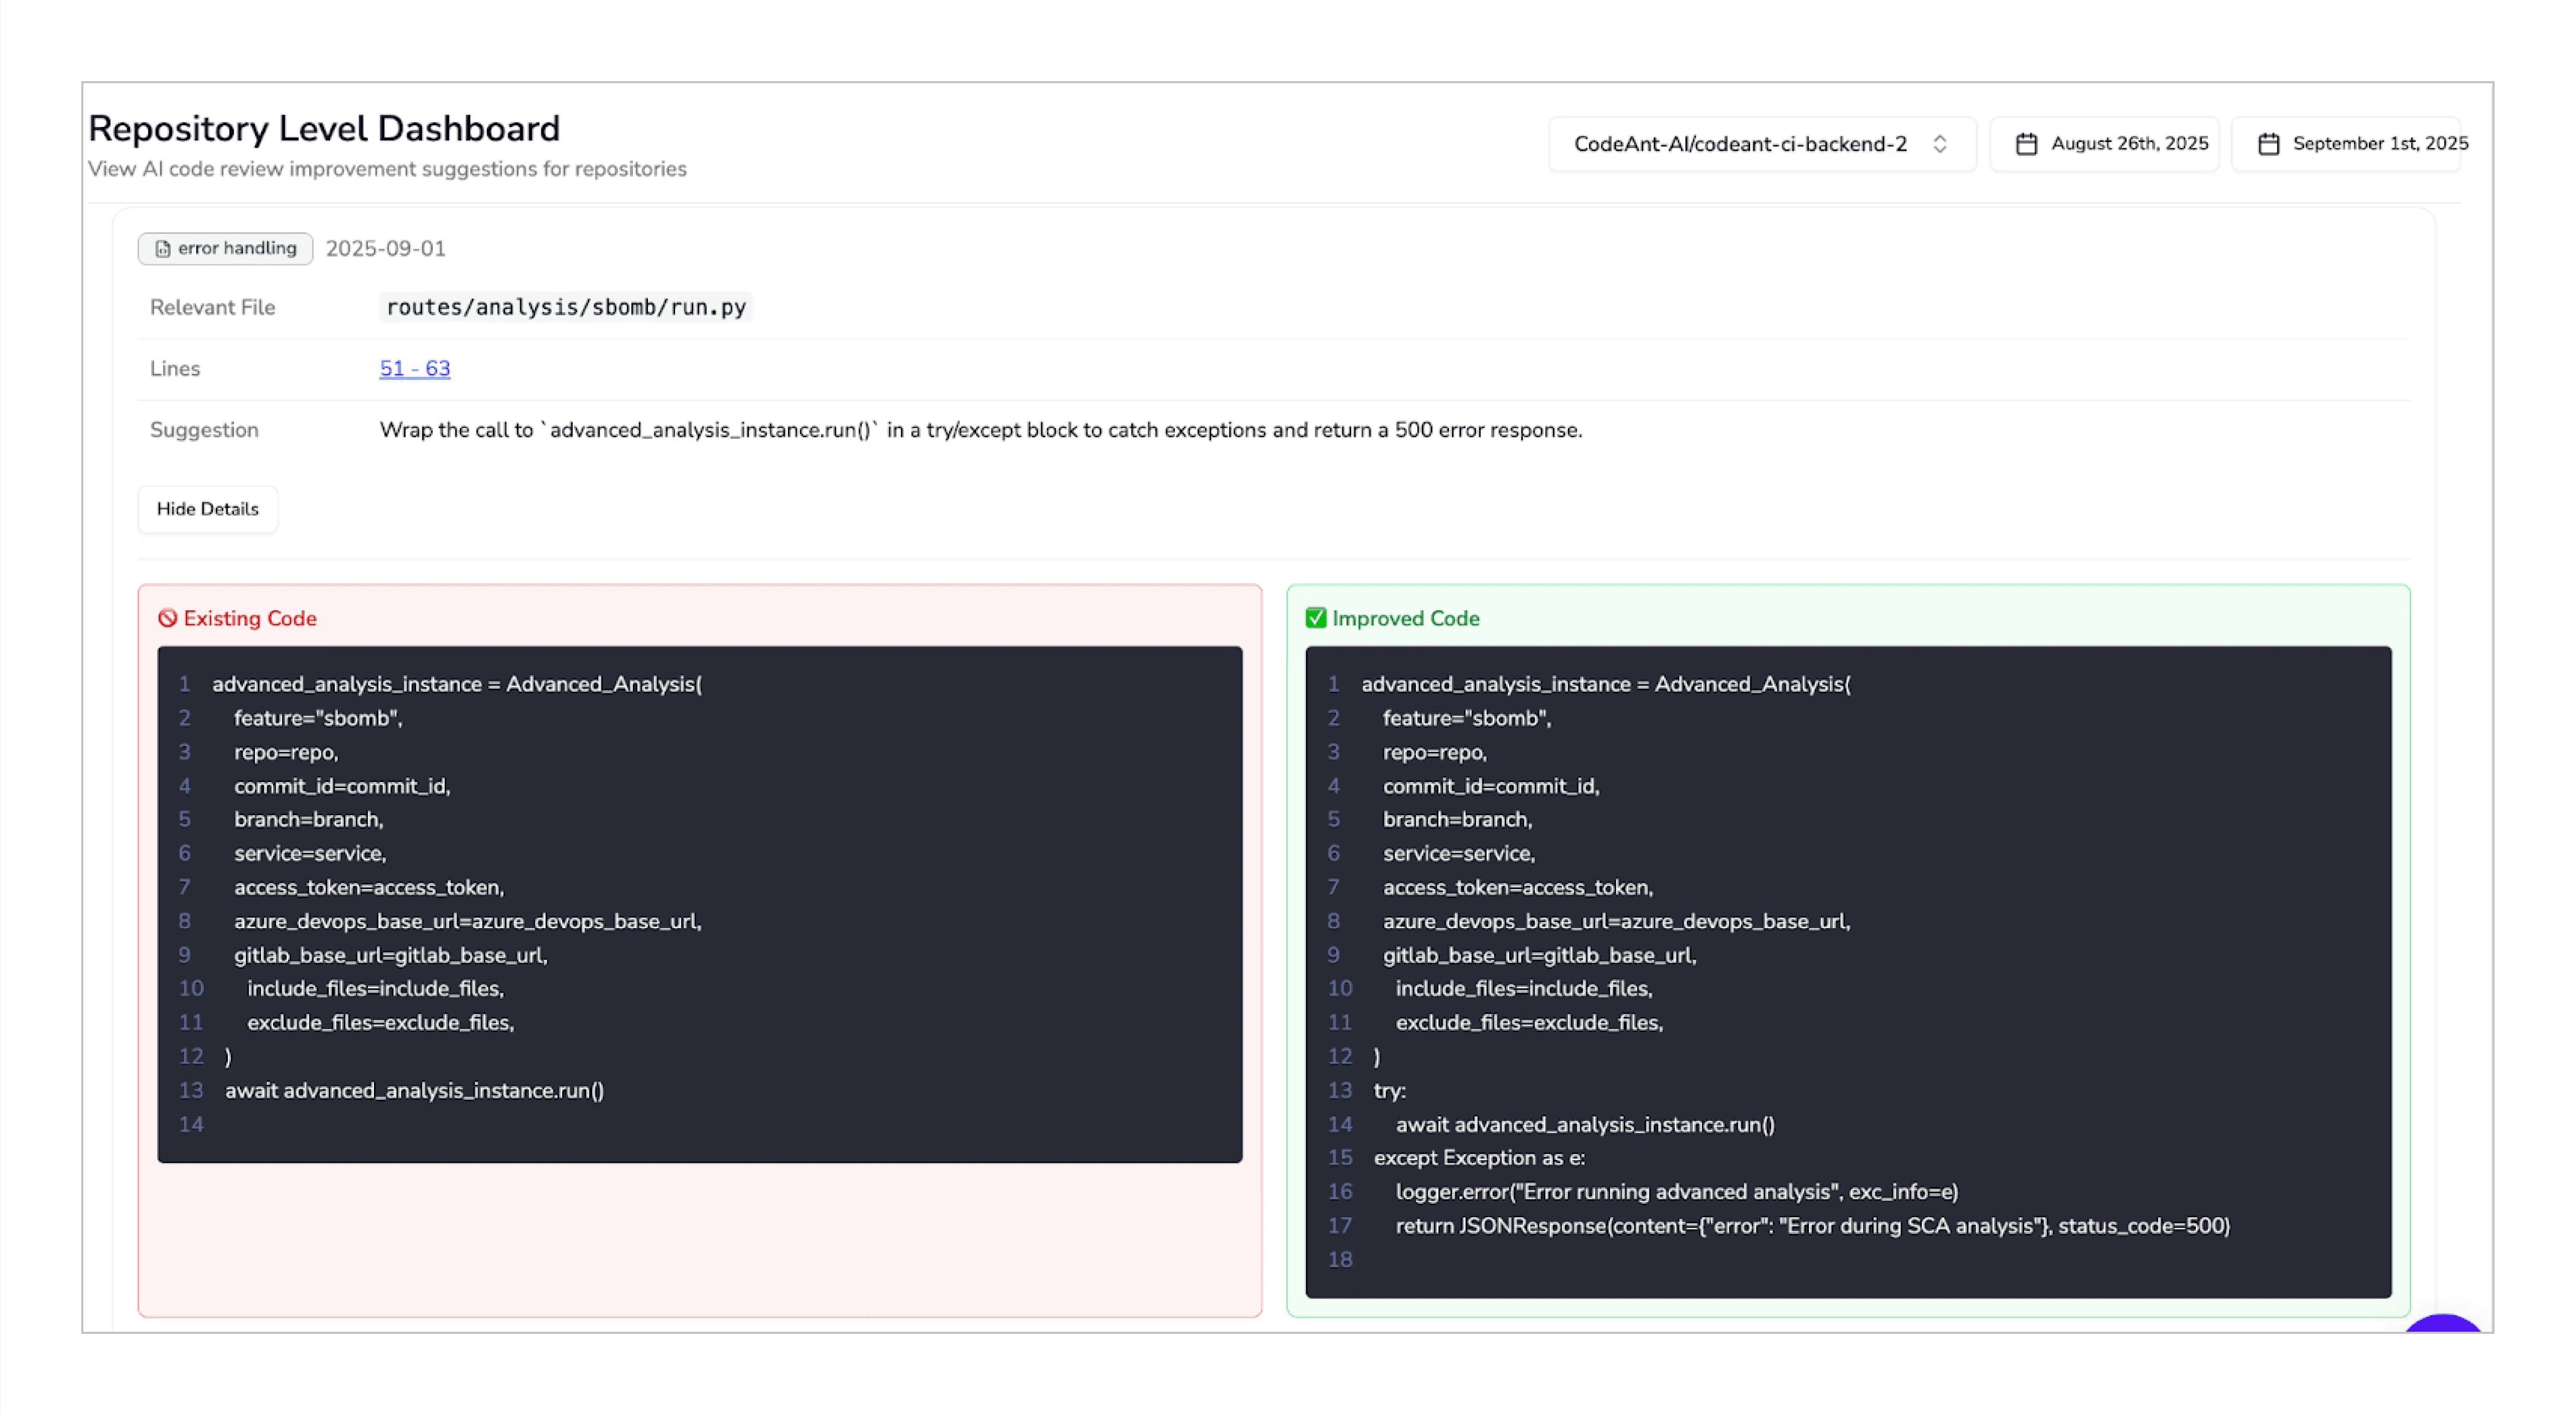
Task: Select the file path routes/analysis/sbomb/run.py
Action: (565, 307)
